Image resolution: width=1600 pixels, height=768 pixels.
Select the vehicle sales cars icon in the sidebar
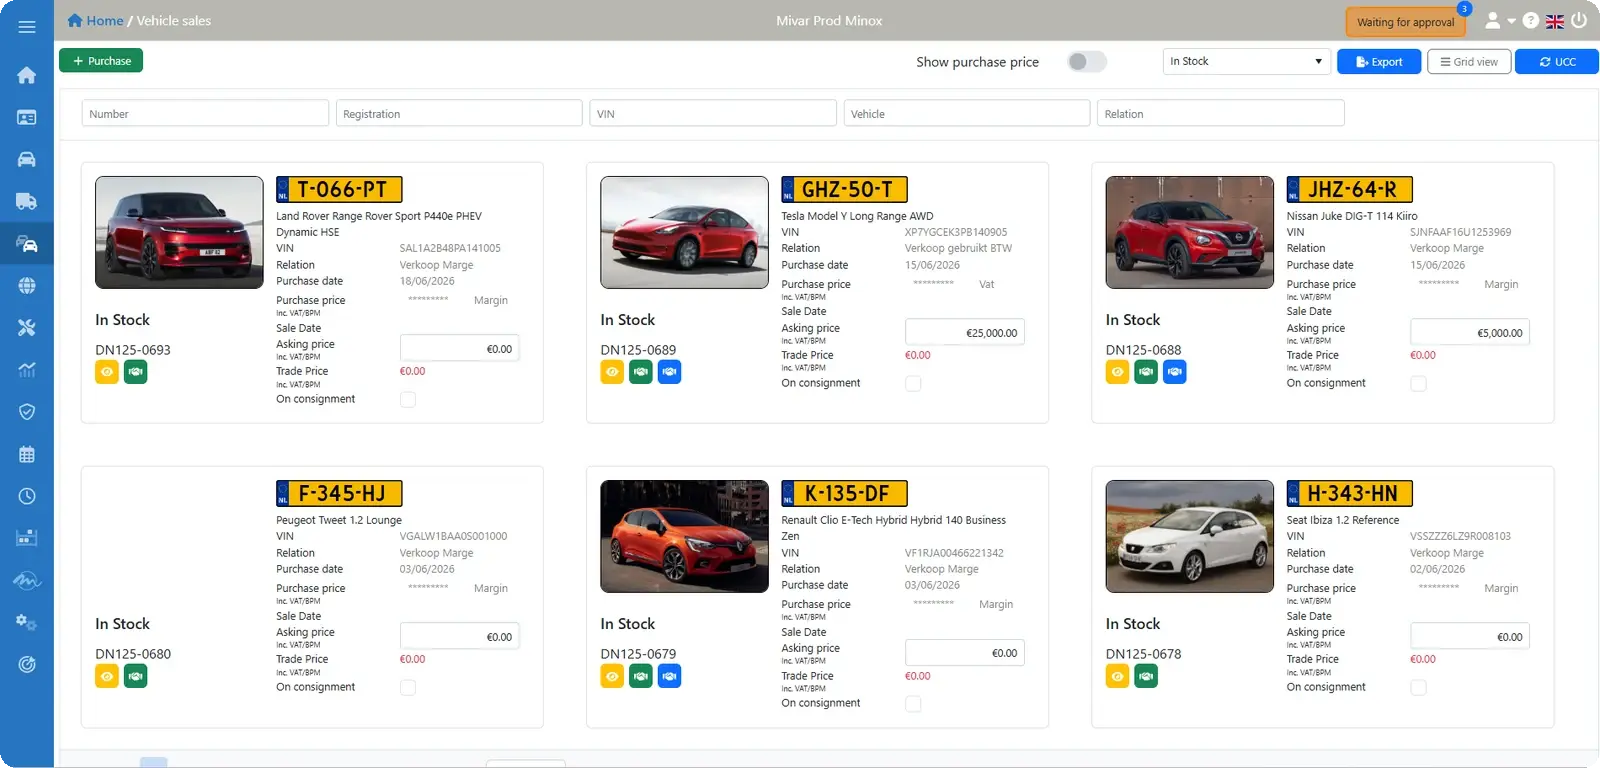[27, 243]
